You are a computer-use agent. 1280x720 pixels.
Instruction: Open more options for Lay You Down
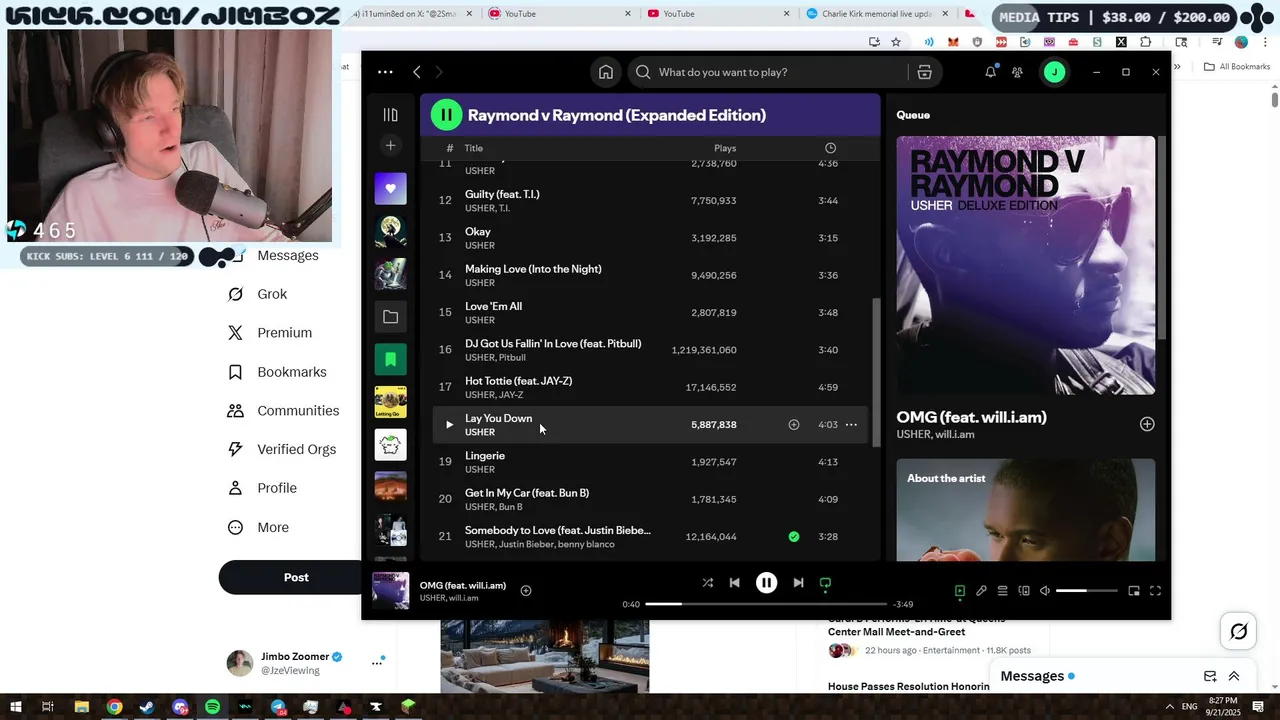pyautogui.click(x=851, y=425)
